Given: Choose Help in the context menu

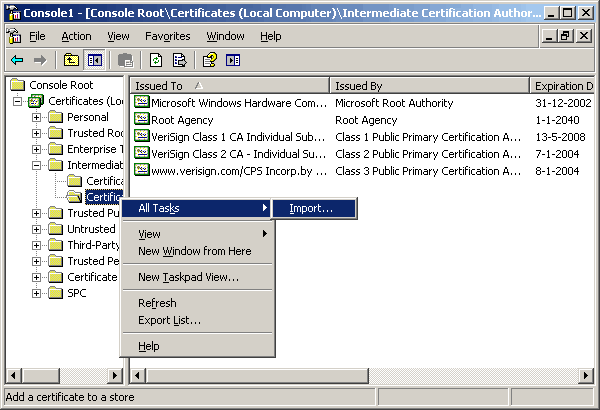Looking at the screenshot, I should (x=197, y=346).
